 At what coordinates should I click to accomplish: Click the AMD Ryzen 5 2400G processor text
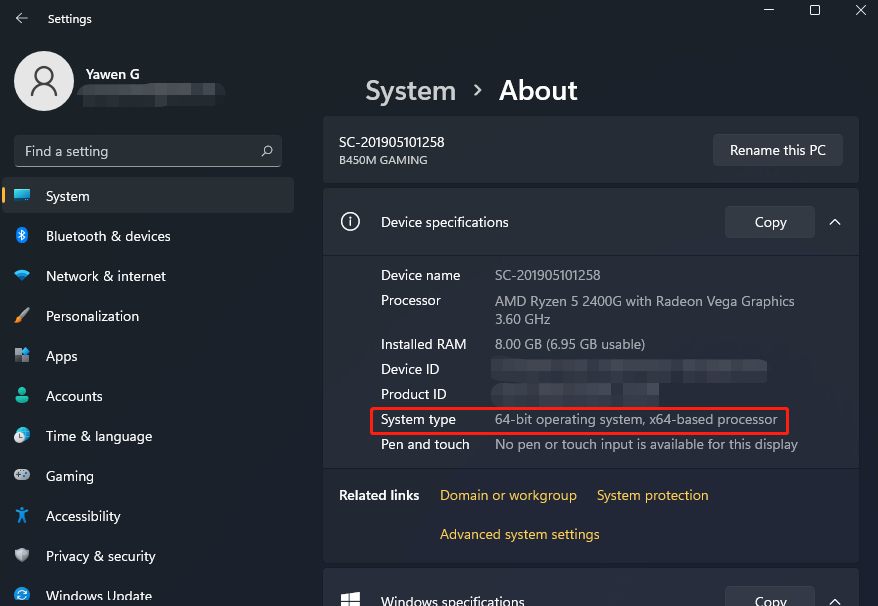tap(645, 310)
